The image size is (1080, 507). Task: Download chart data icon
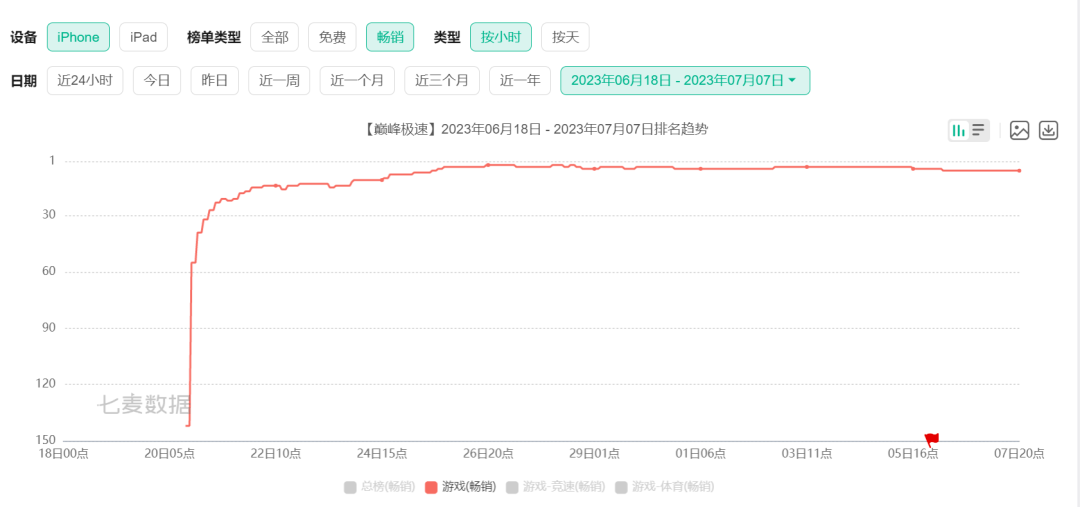click(x=1048, y=130)
